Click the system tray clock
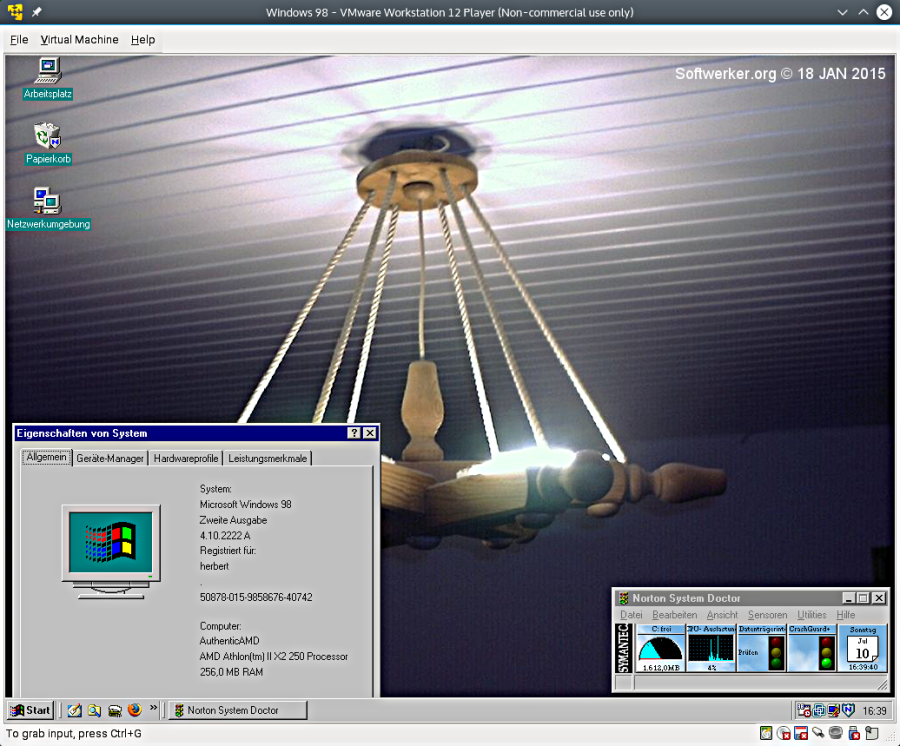Viewport: 900px width, 746px height. click(874, 711)
